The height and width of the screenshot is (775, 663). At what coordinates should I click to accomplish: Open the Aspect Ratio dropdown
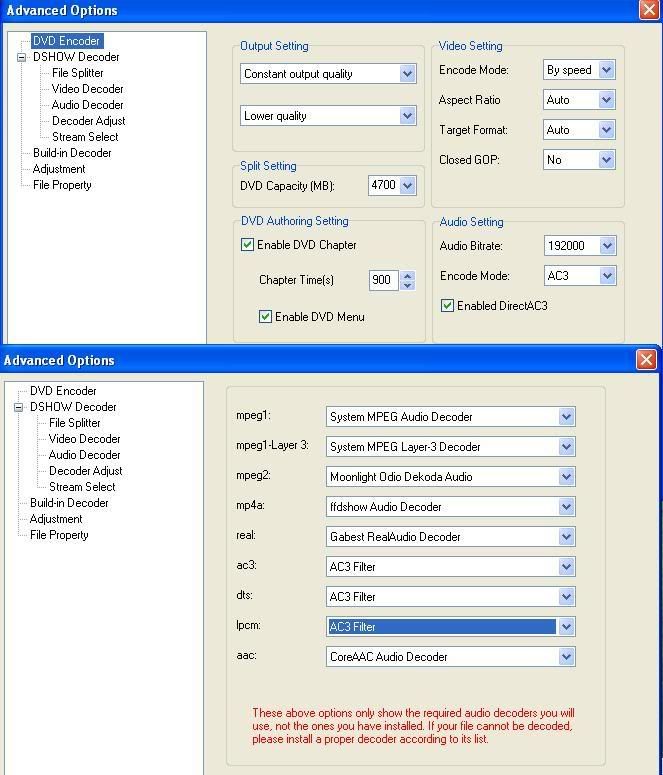click(x=606, y=101)
